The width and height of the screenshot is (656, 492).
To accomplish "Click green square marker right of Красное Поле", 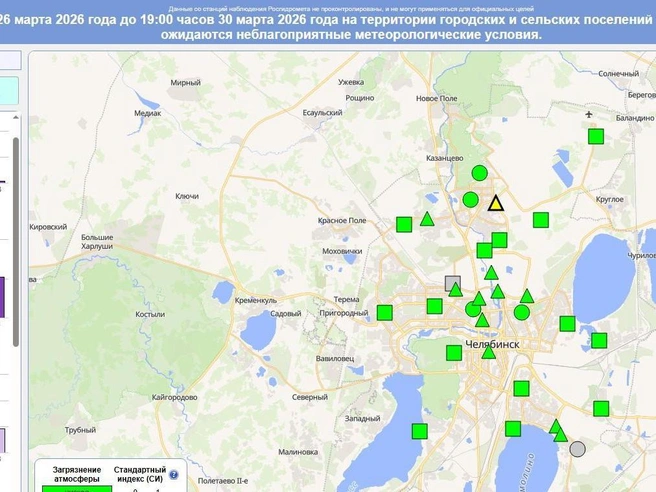I will [404, 225].
